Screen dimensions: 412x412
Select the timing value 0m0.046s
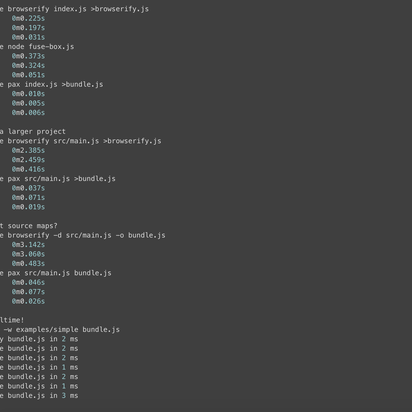(28, 282)
